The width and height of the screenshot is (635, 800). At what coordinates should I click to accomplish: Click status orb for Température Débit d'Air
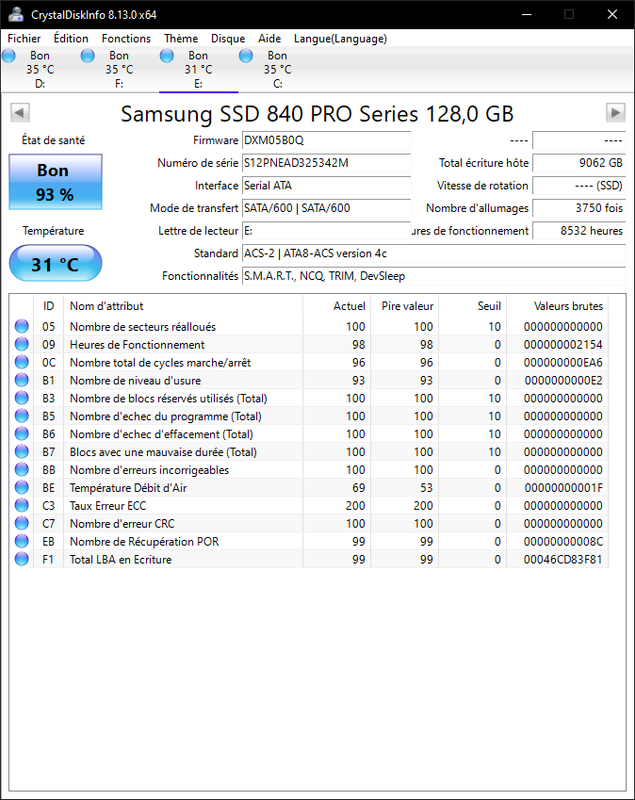tap(21, 487)
